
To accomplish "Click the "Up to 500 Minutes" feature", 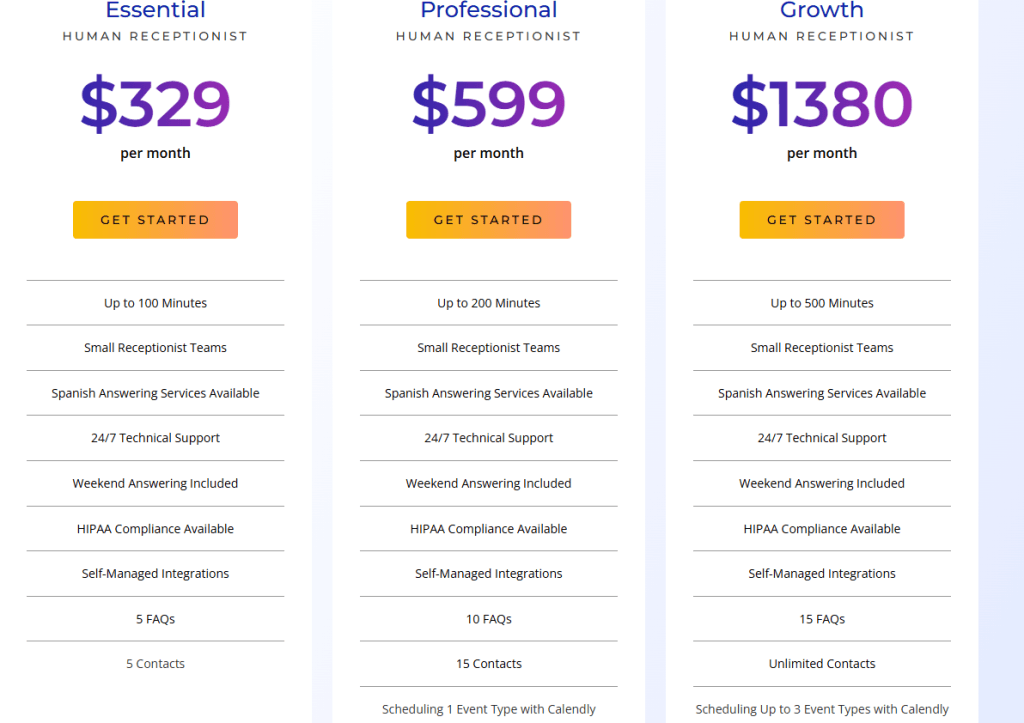I will coord(821,303).
